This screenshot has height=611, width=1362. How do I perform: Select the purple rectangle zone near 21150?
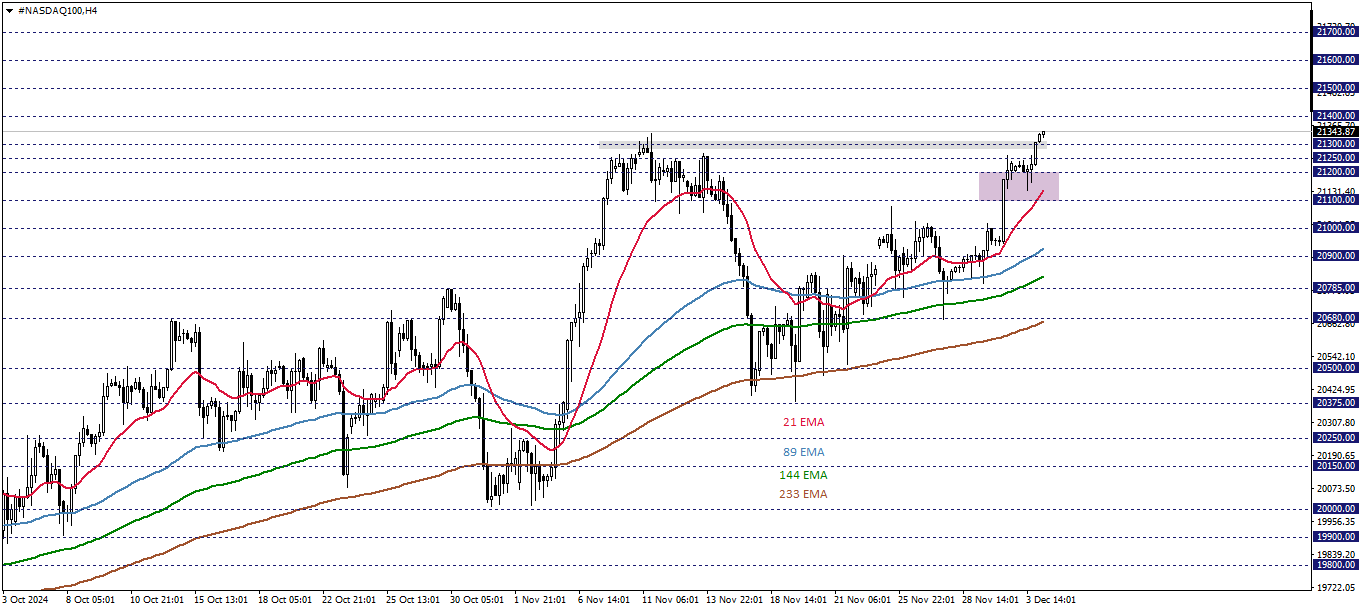pyautogui.click(x=1019, y=186)
